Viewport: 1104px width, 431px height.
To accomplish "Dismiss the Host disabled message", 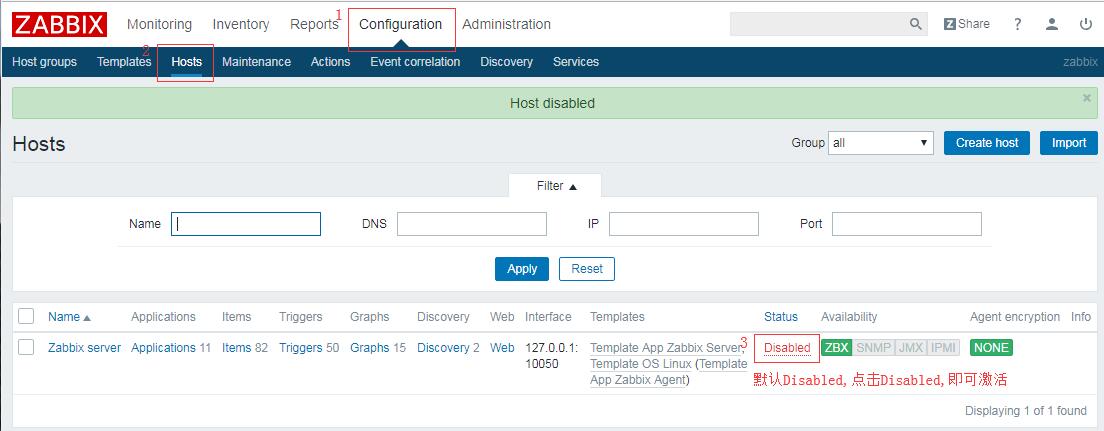I will pos(1087,98).
